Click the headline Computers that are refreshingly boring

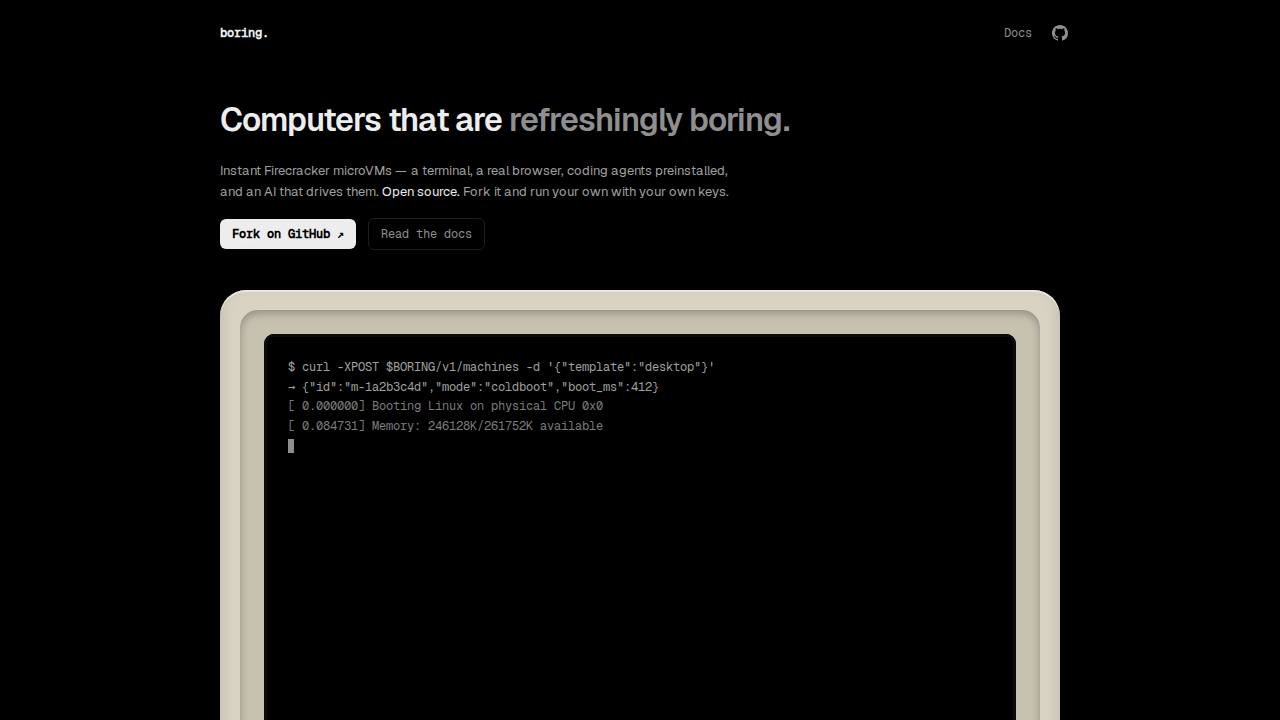[x=505, y=120]
